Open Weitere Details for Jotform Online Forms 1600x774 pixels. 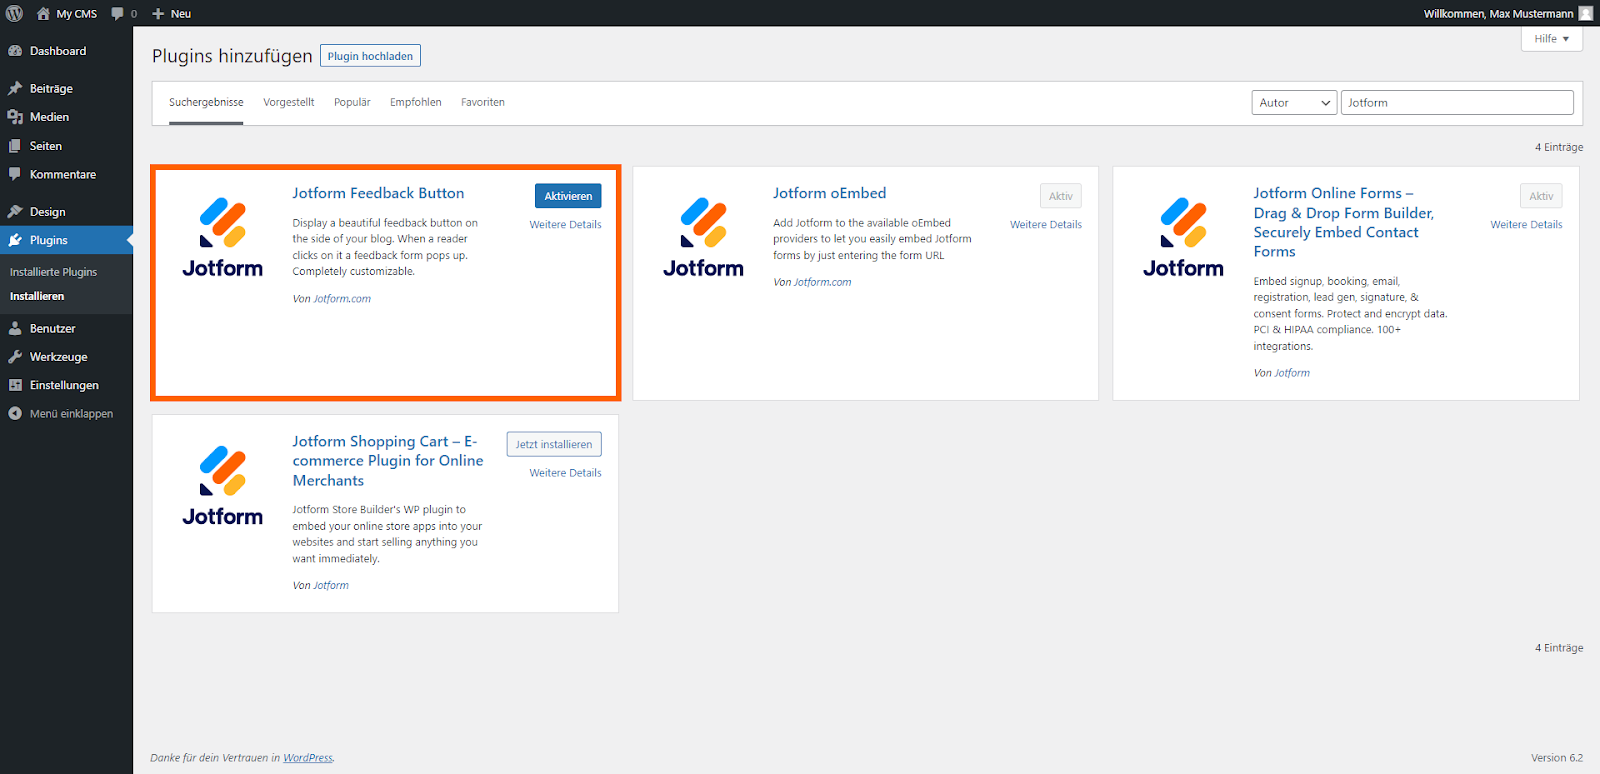pos(1526,225)
